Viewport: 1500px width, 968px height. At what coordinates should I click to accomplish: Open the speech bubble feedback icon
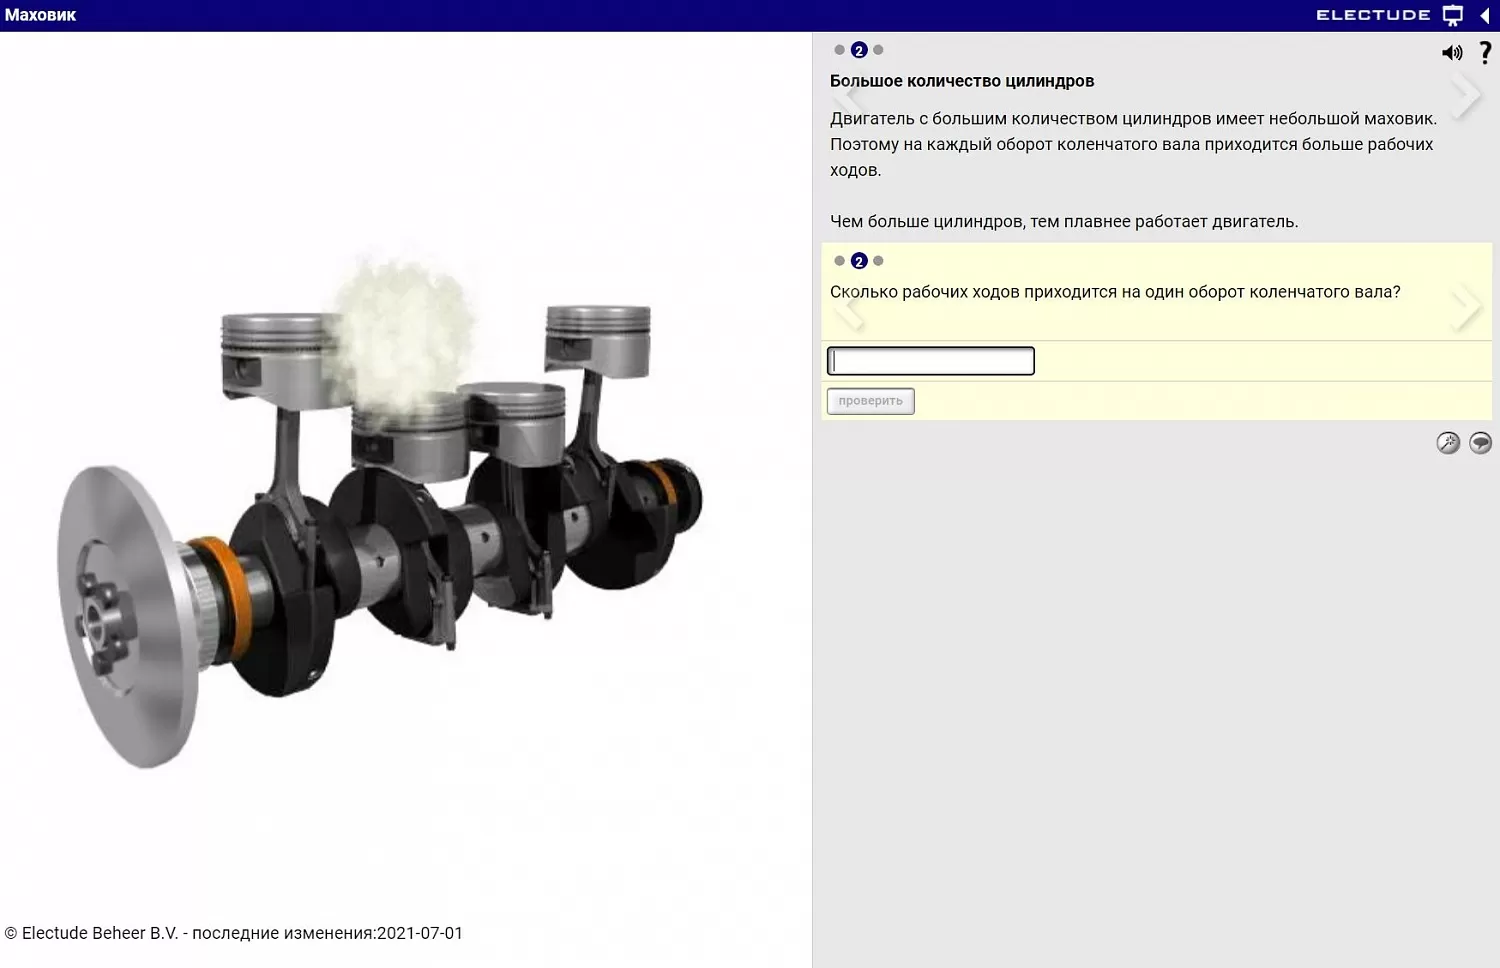(x=1481, y=443)
